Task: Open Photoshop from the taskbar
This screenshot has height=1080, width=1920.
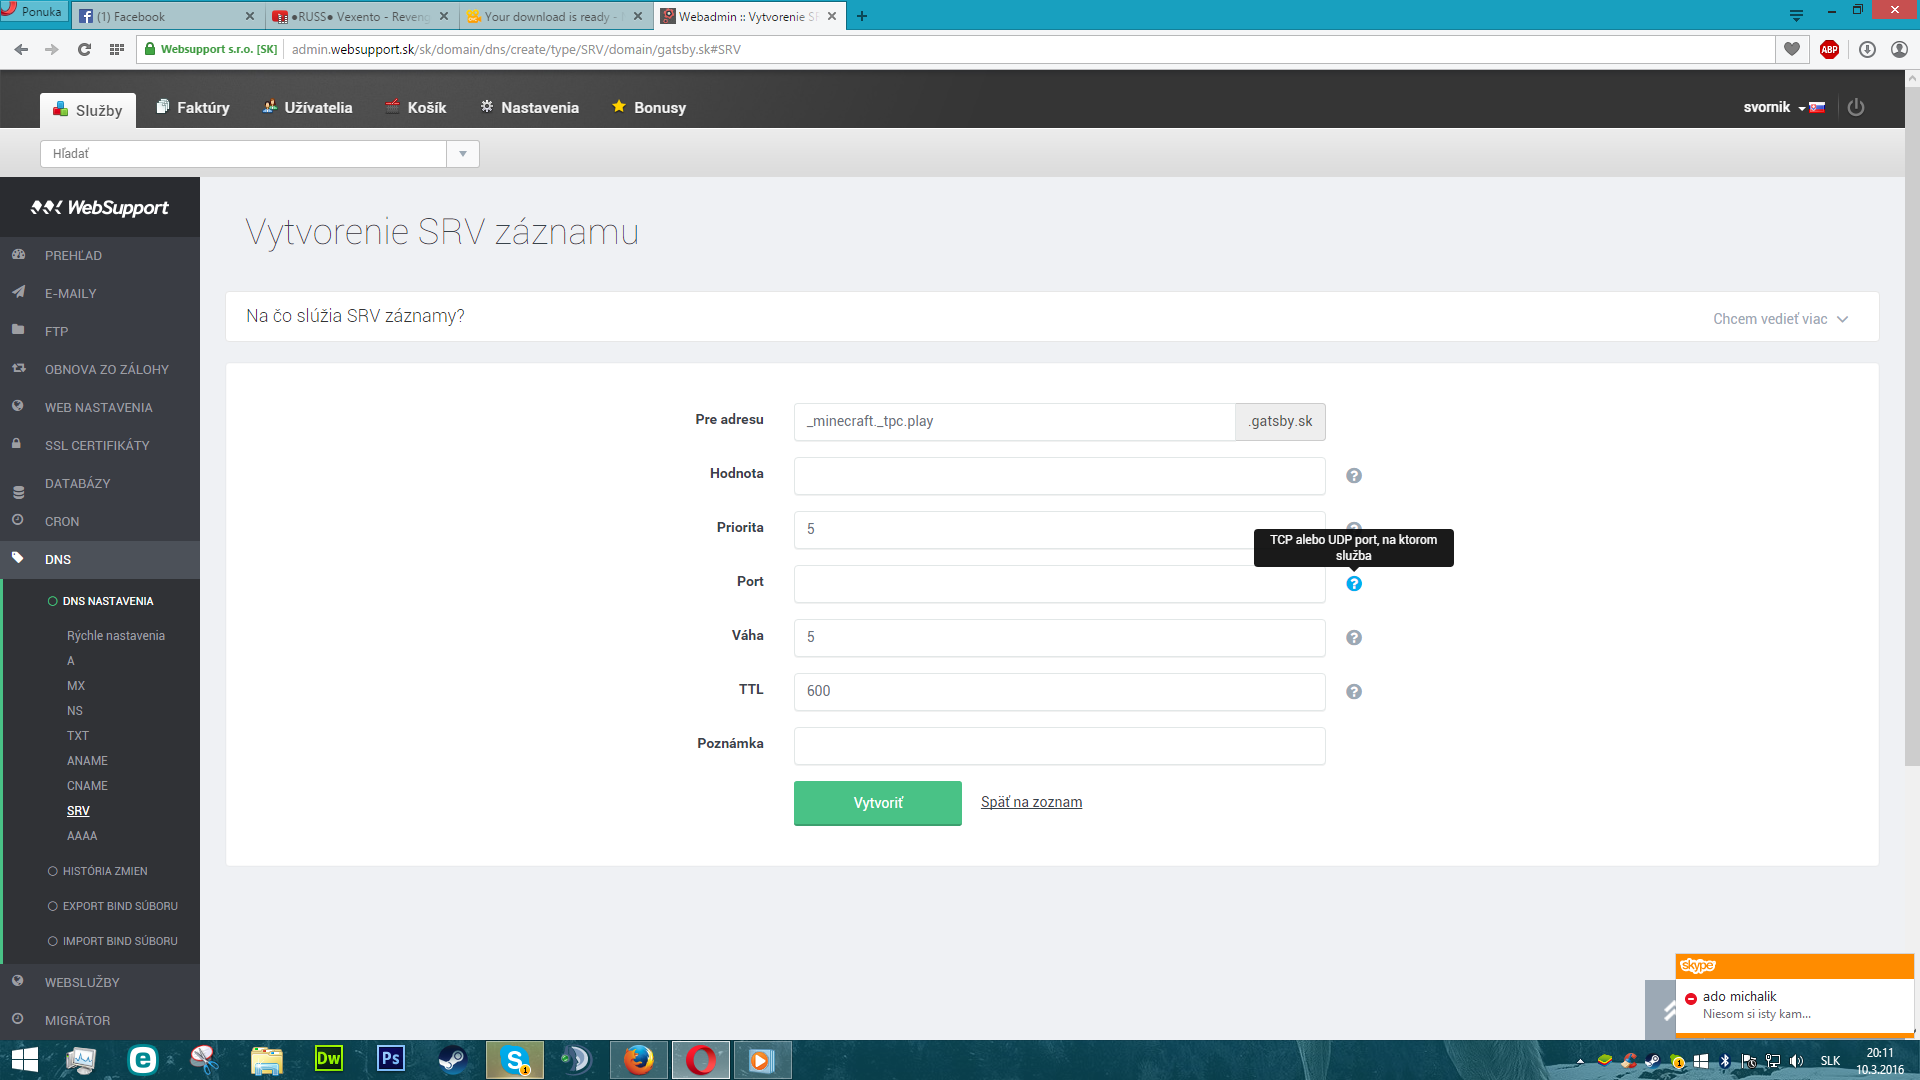Action: point(391,1059)
